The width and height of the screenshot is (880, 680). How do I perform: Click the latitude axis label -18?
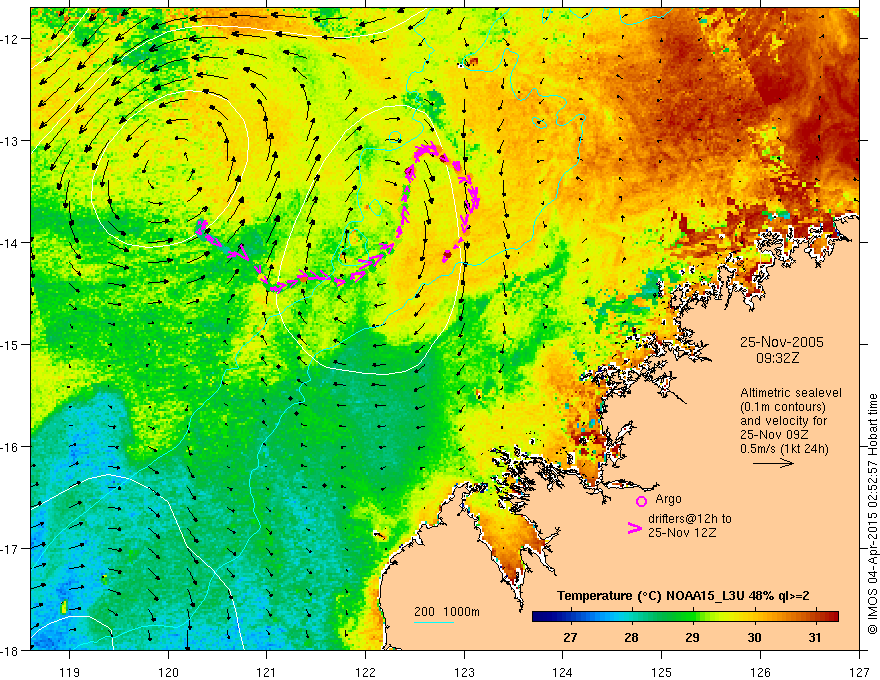(10, 650)
